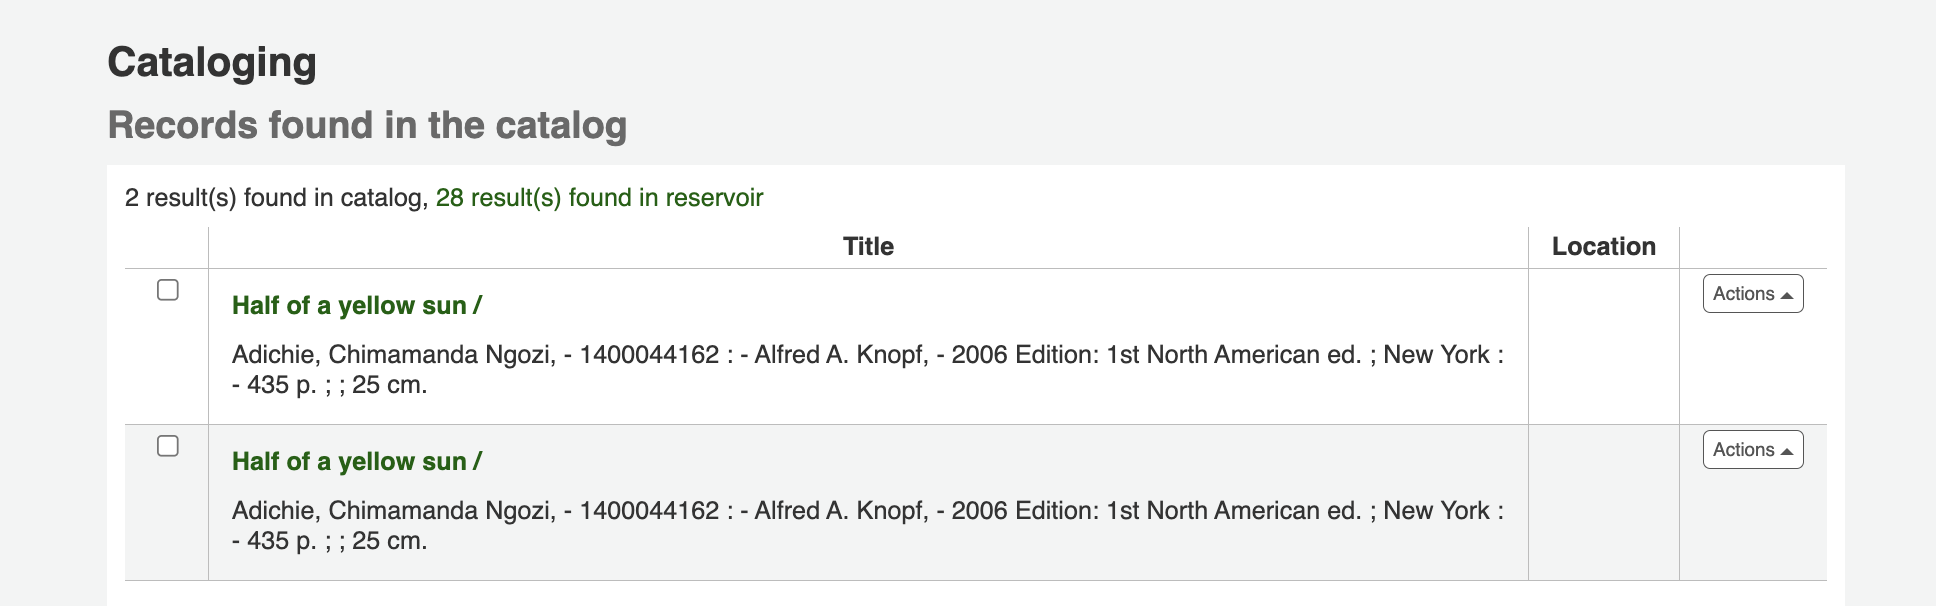Tick the first record's checkbox
1936x606 pixels.
click(x=168, y=290)
